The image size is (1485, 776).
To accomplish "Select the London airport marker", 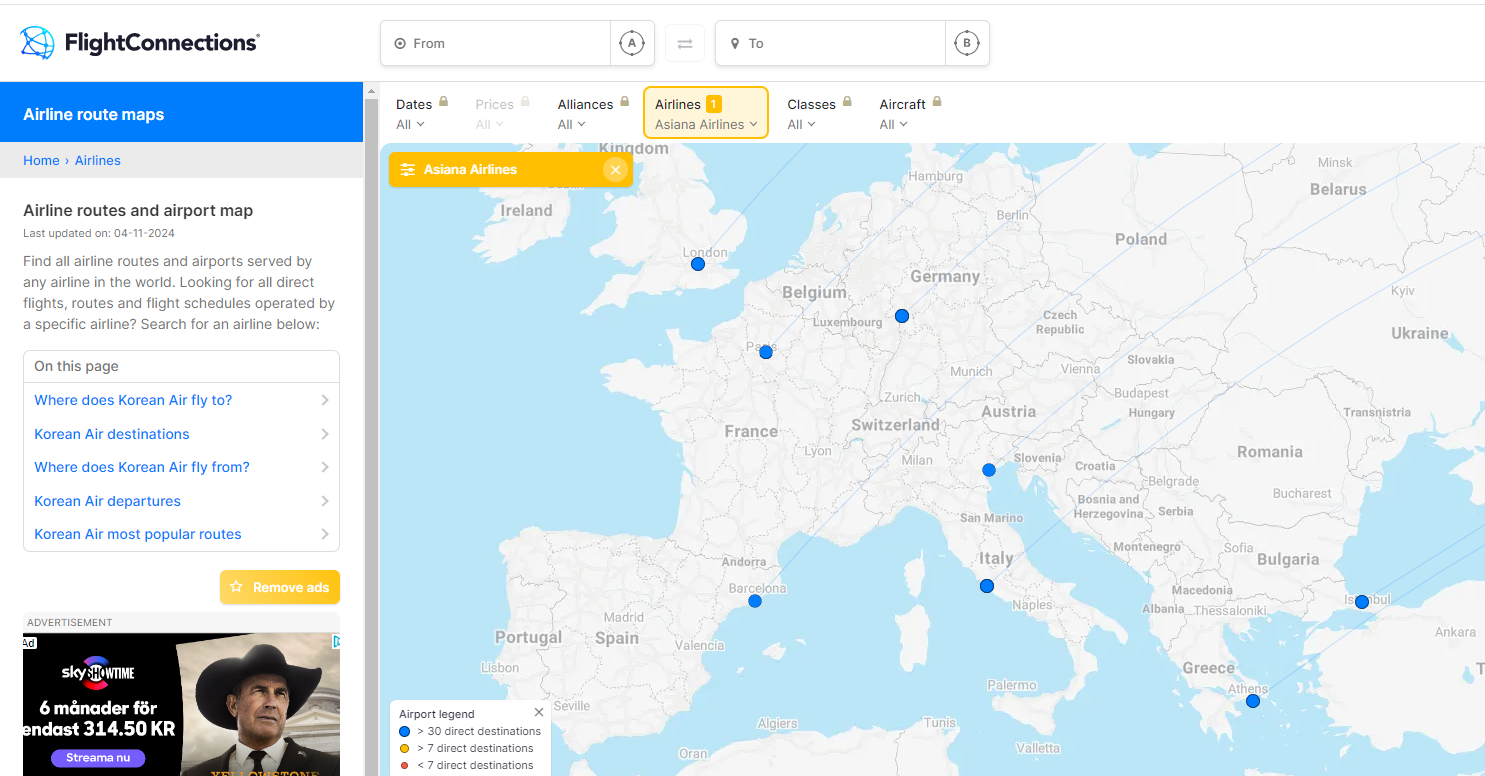I will click(698, 264).
